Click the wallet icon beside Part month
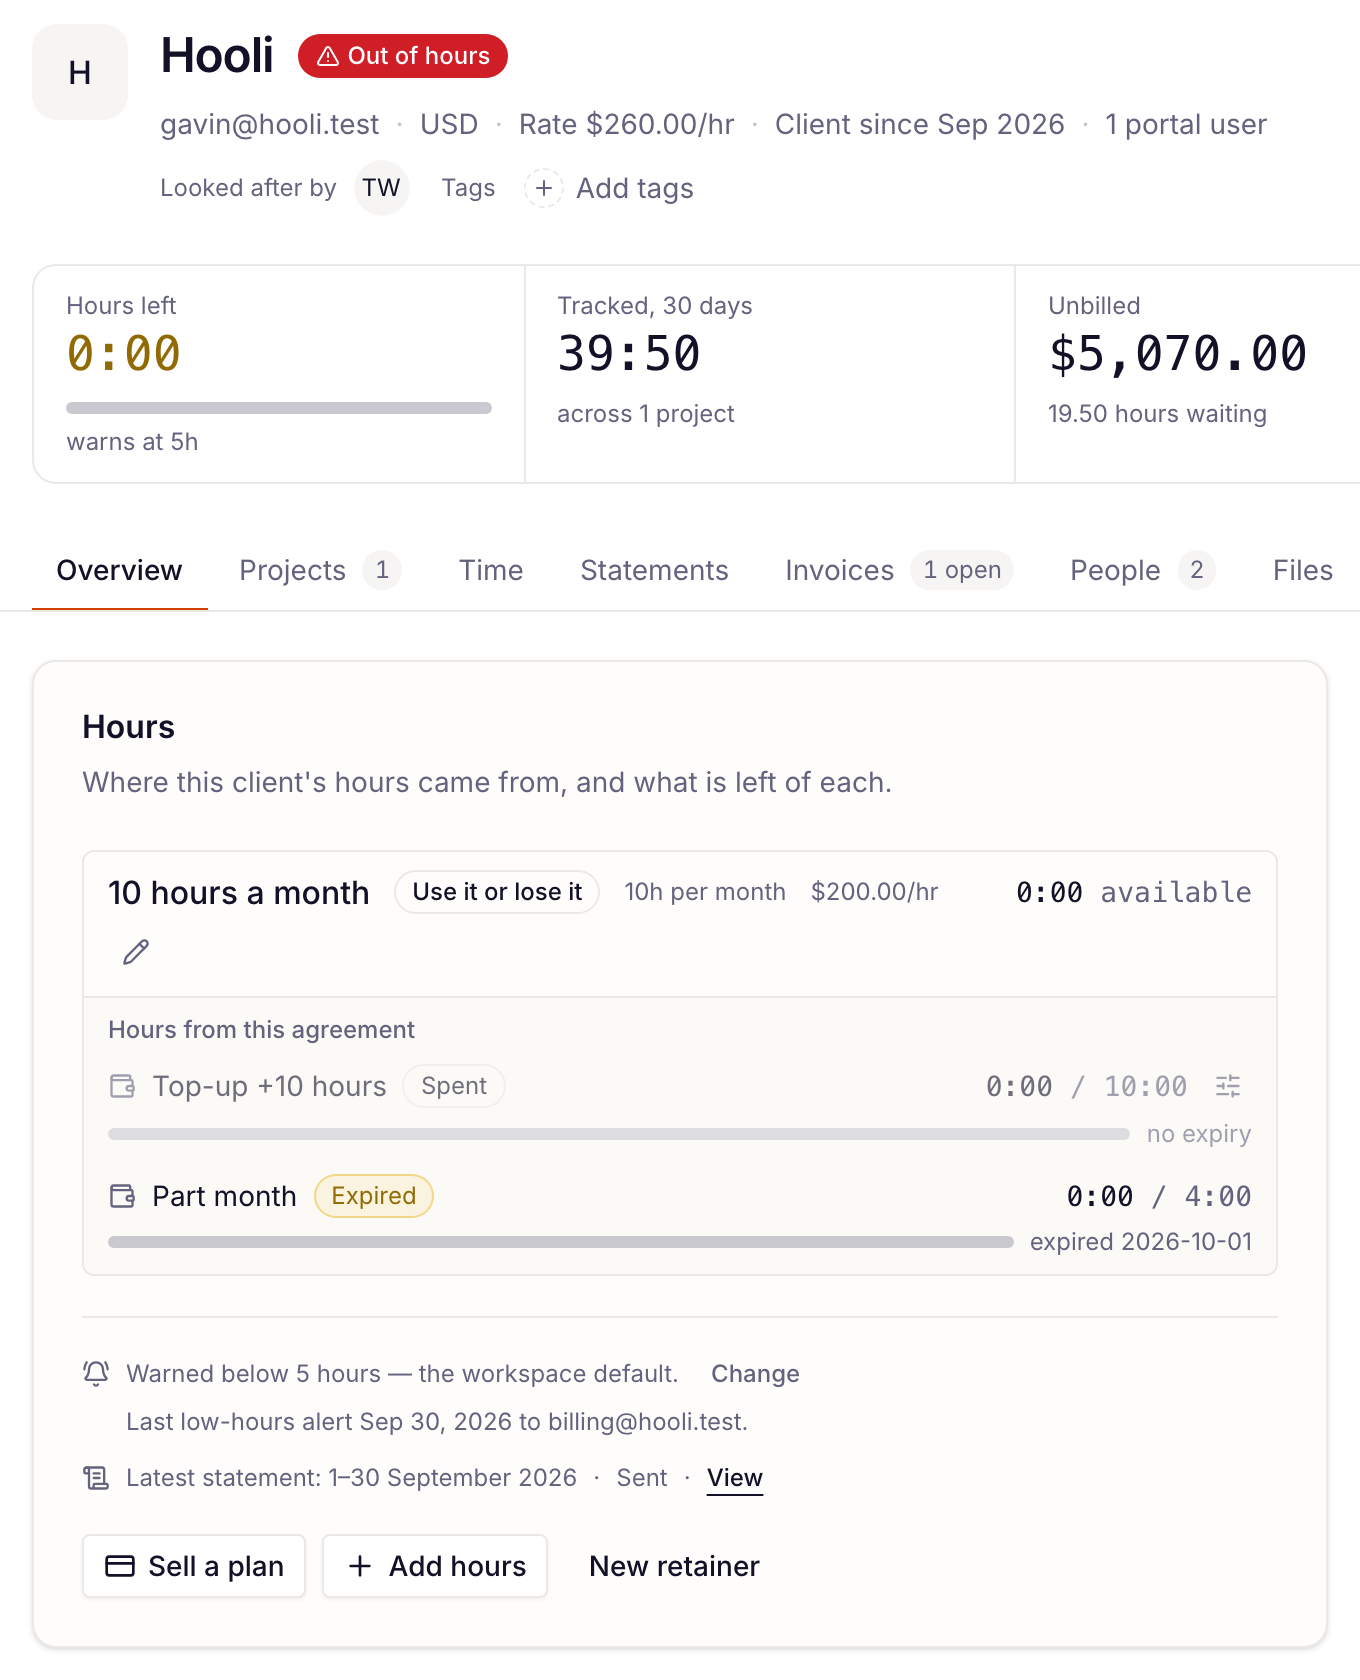This screenshot has height=1680, width=1360. 122,1196
